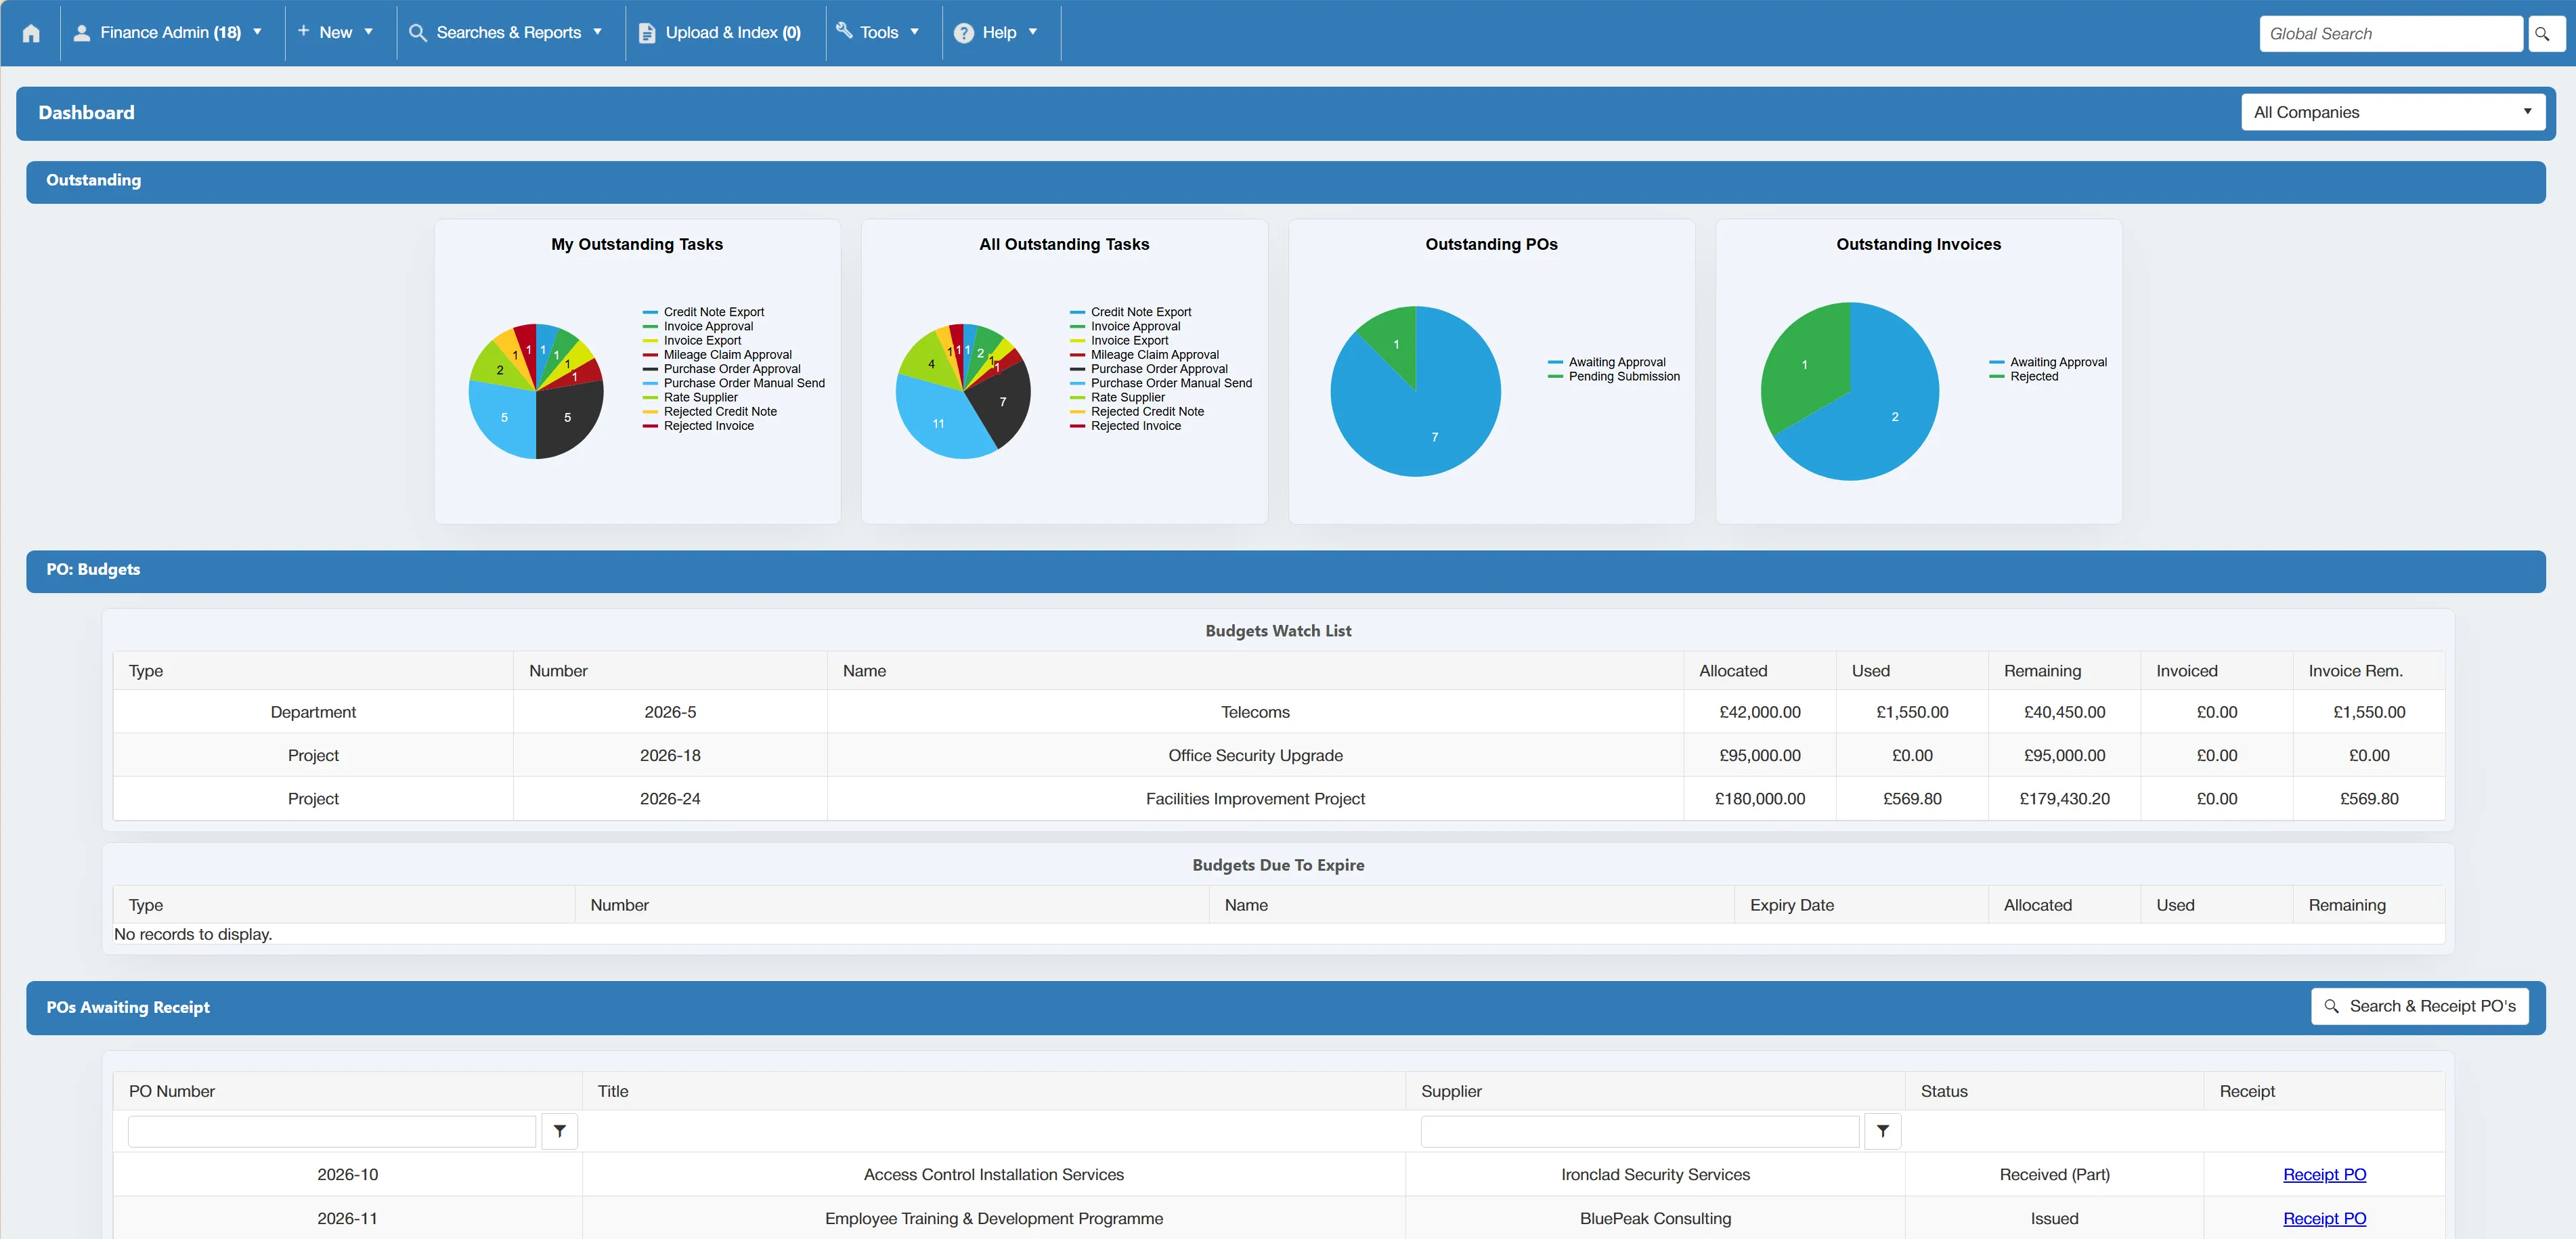This screenshot has width=2576, height=1239.
Task: Click the Ironclad Security Services supplier cell
Action: pos(1655,1174)
